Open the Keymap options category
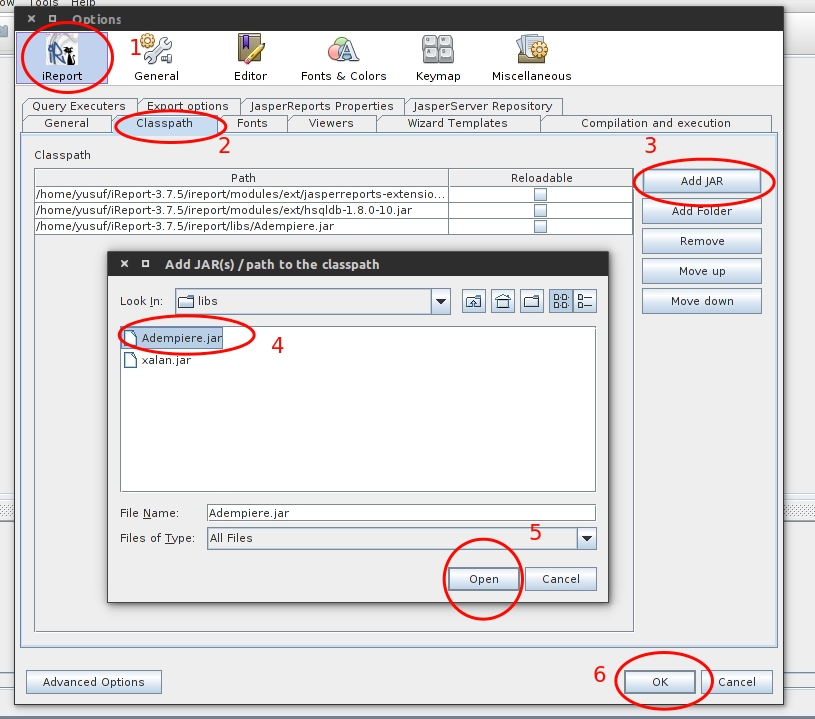Screen dimensions: 815x719 point(438,58)
